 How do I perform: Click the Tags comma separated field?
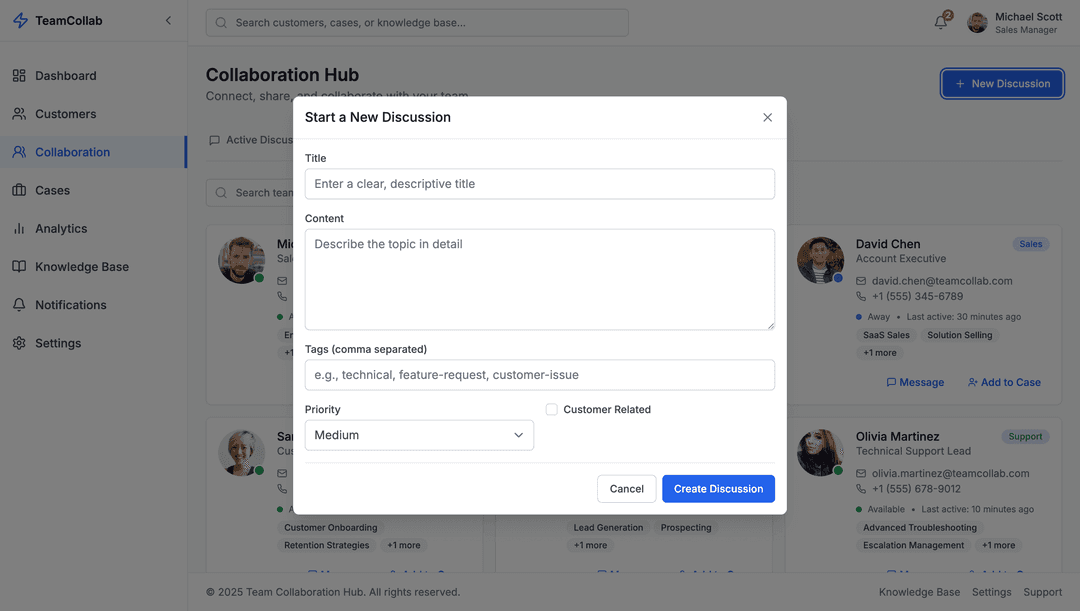(x=539, y=375)
